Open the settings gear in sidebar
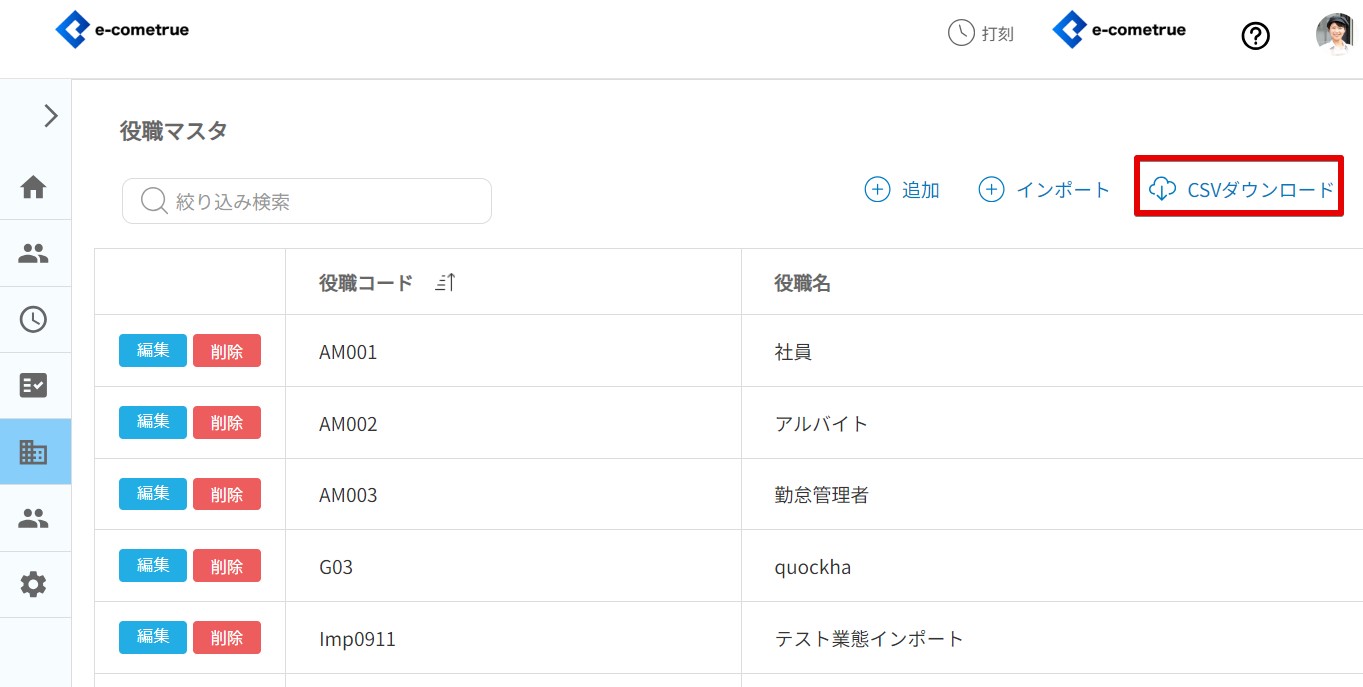This screenshot has width=1363, height=687. pyautogui.click(x=34, y=584)
